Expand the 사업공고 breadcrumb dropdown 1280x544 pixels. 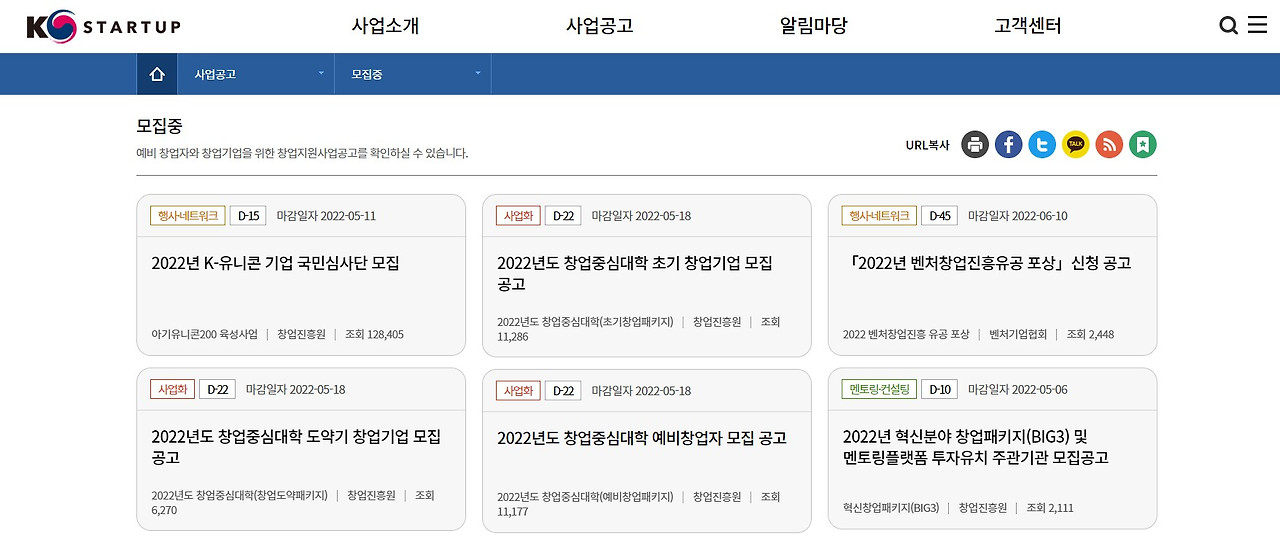[x=256, y=74]
